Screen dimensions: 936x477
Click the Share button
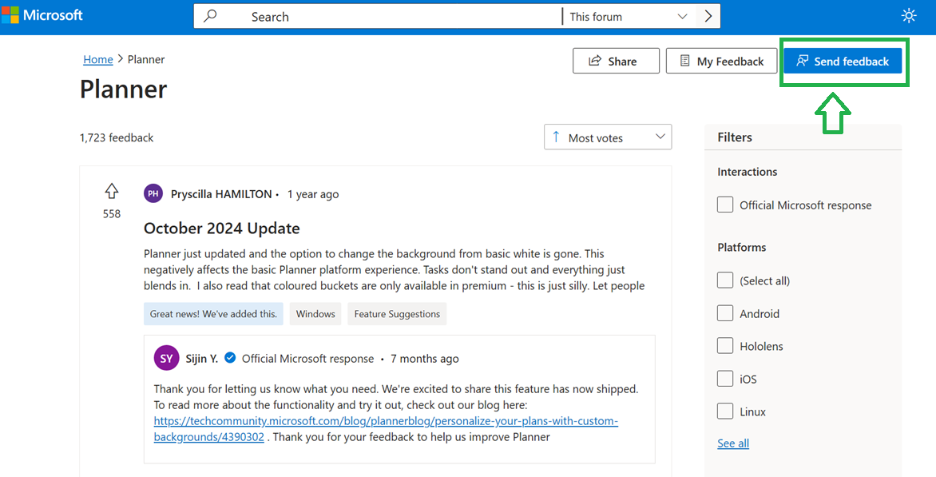tap(616, 61)
